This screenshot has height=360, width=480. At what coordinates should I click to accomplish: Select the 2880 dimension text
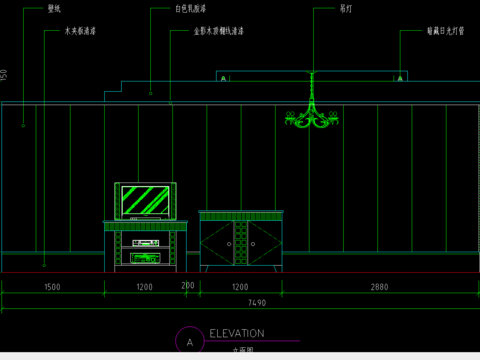tap(379, 287)
